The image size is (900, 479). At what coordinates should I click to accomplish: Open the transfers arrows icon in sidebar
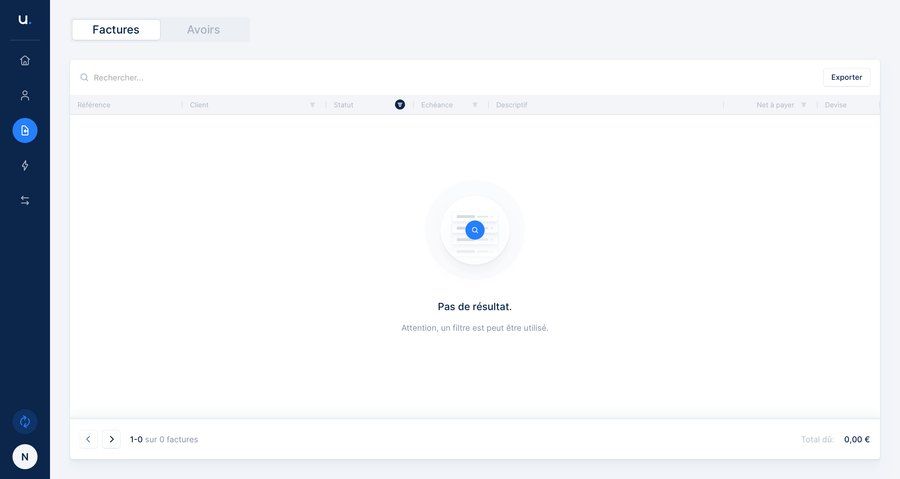pos(25,200)
